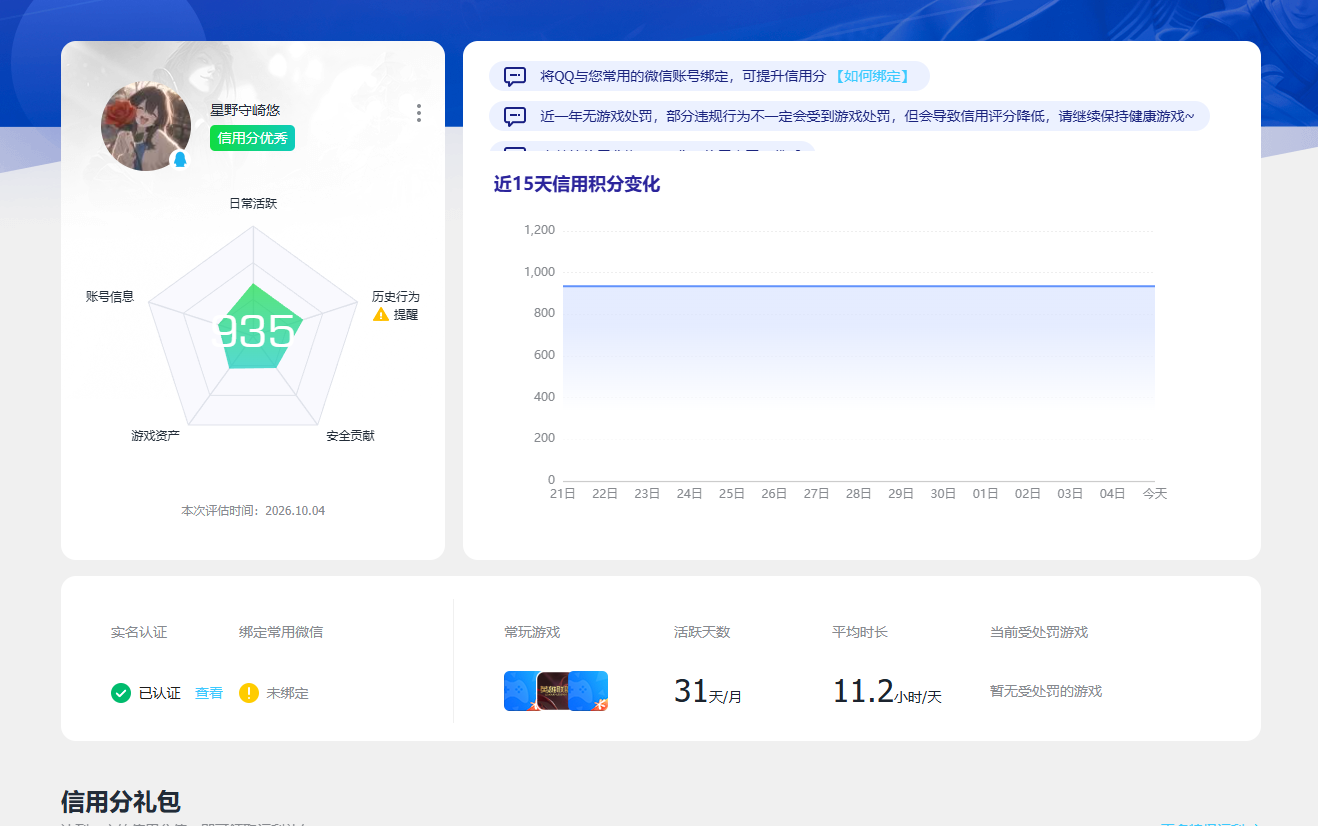Click the 平均时长 label
This screenshot has width=1318, height=826.
860,632
